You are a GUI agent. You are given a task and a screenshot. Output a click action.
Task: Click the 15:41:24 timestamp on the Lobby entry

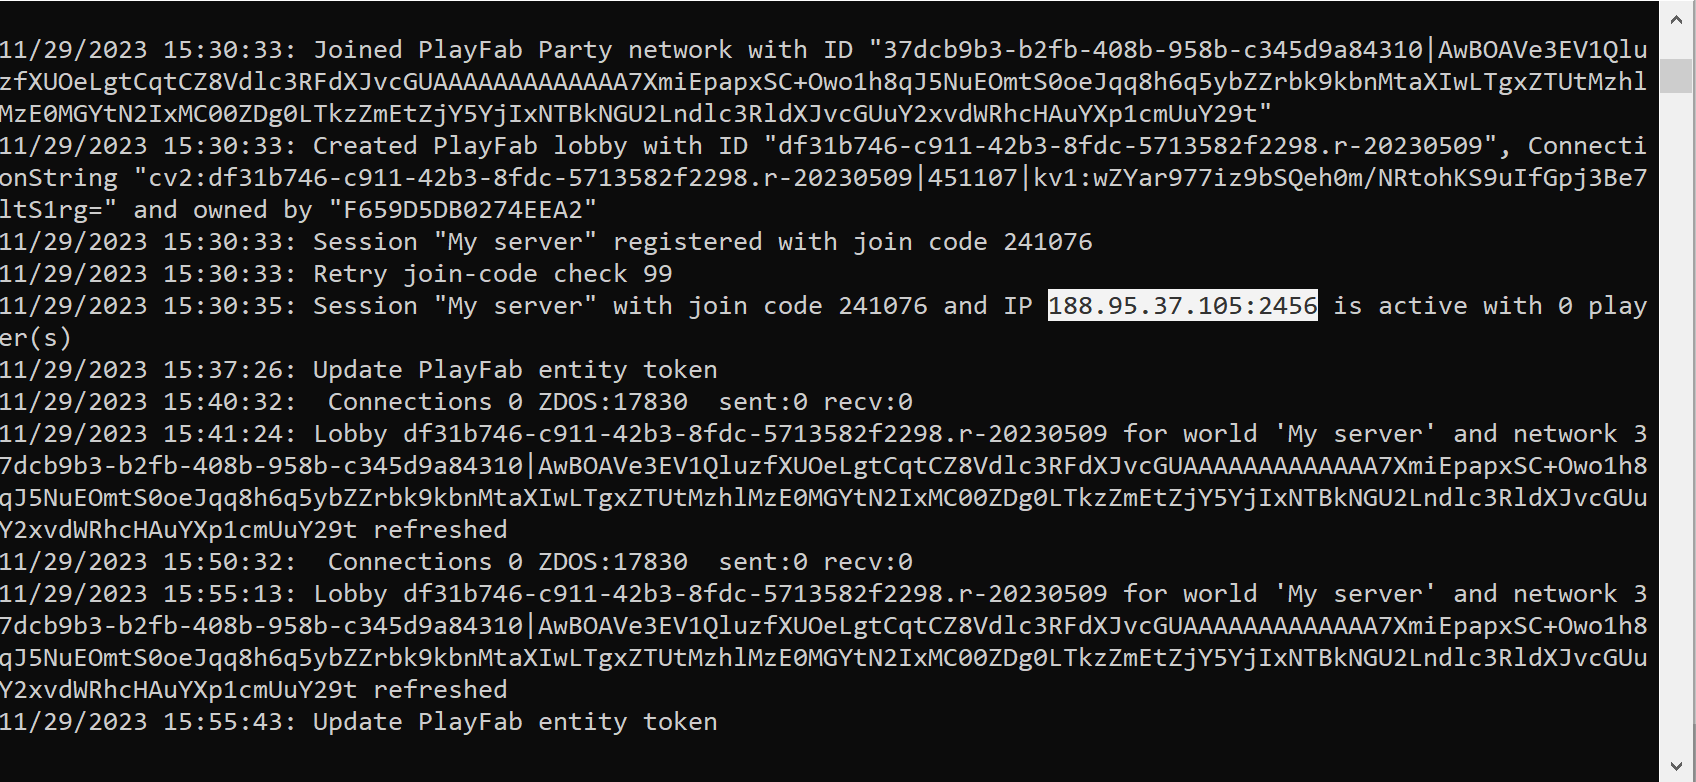[x=229, y=434]
